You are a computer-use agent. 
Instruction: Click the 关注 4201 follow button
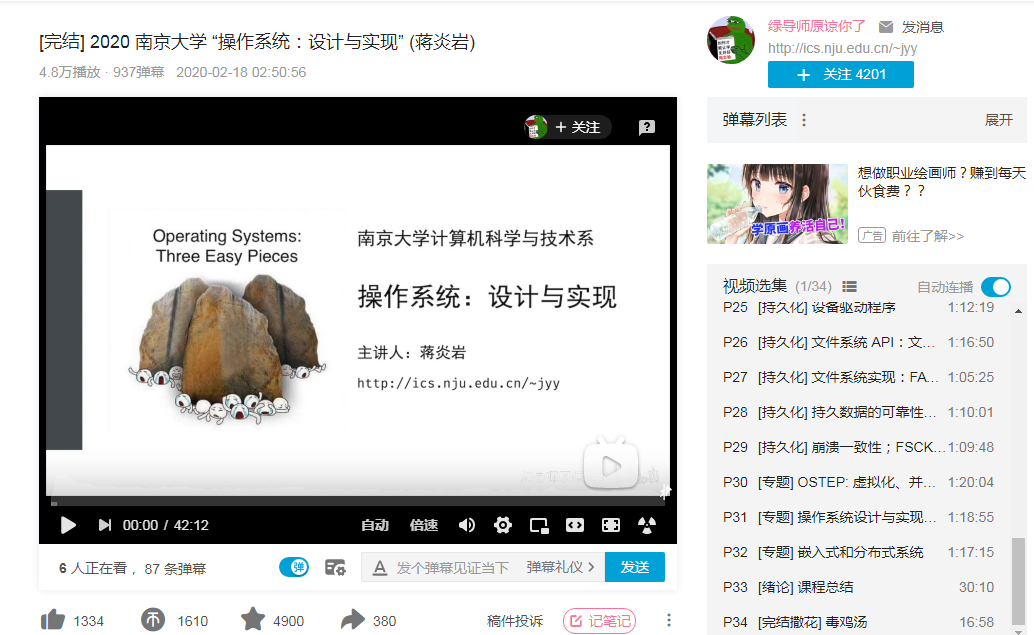(840, 74)
